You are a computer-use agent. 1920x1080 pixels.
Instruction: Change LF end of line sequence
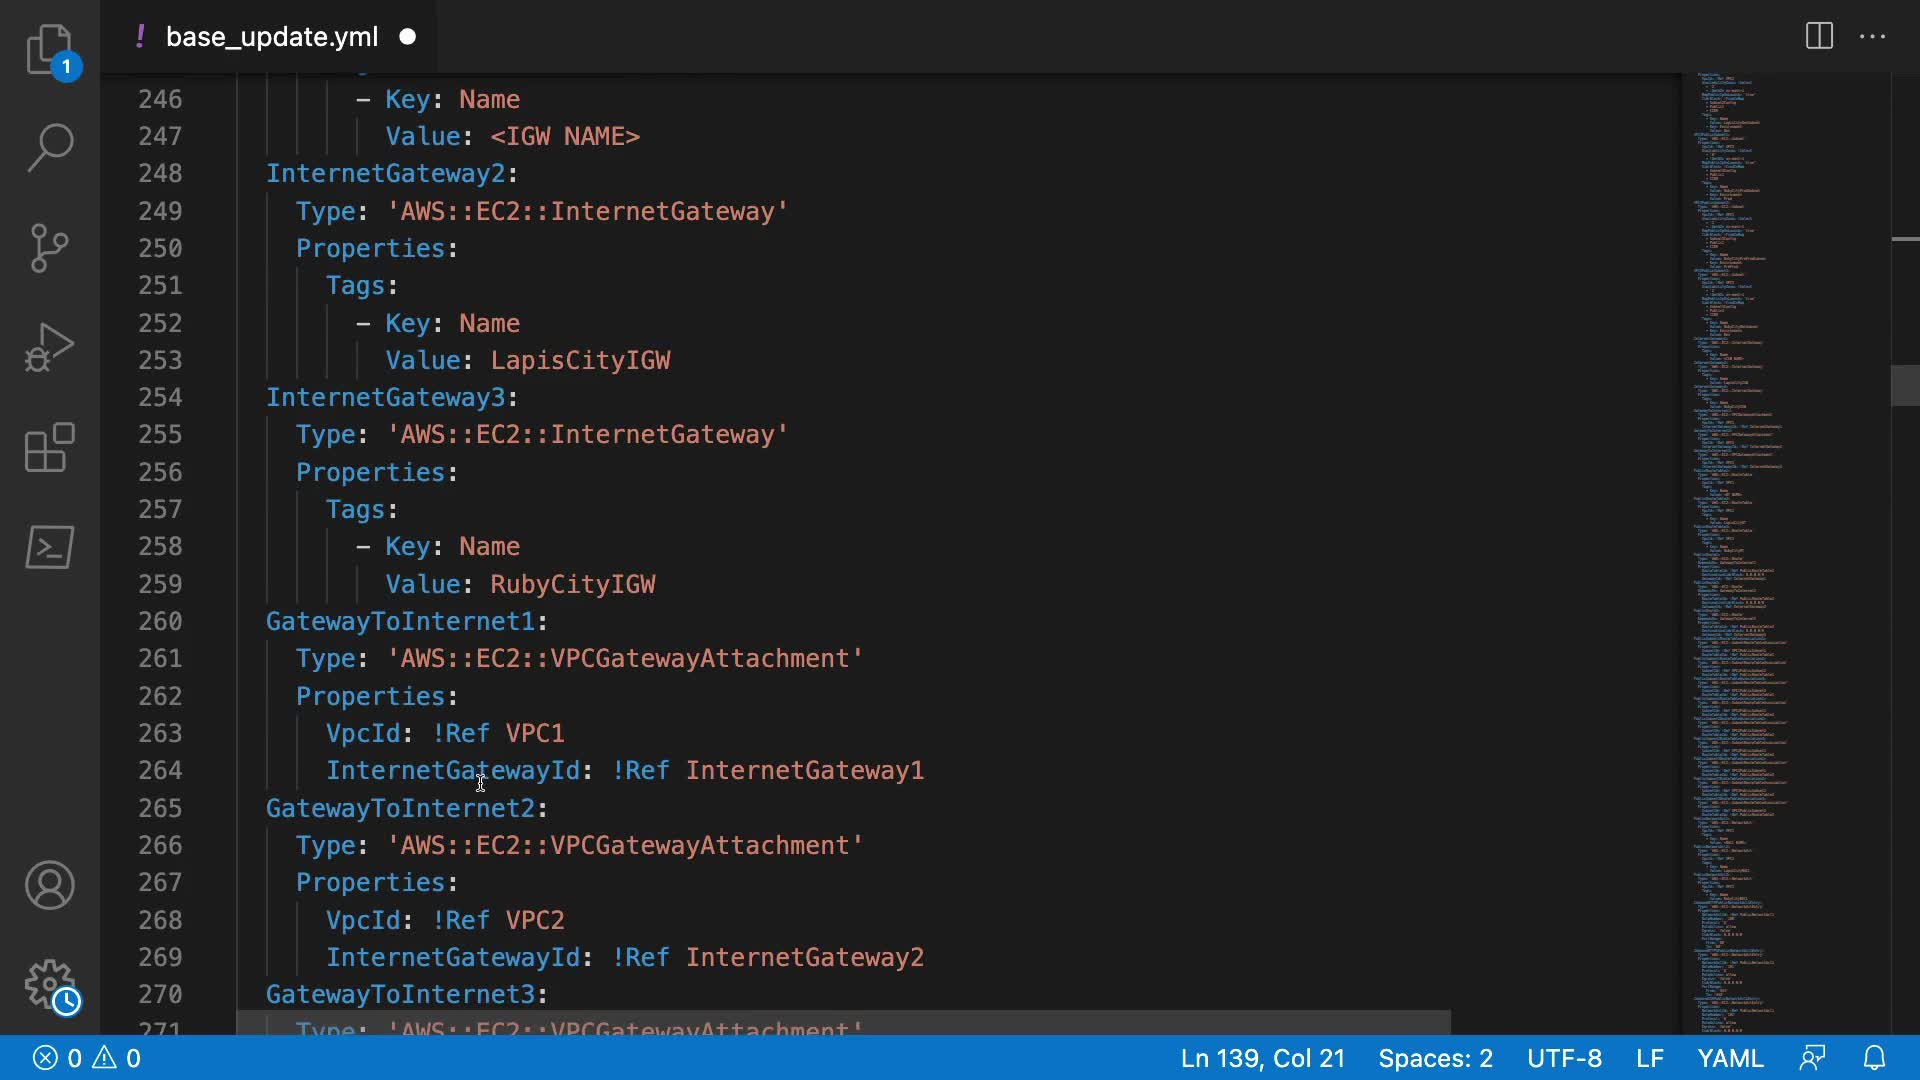tap(1649, 1058)
